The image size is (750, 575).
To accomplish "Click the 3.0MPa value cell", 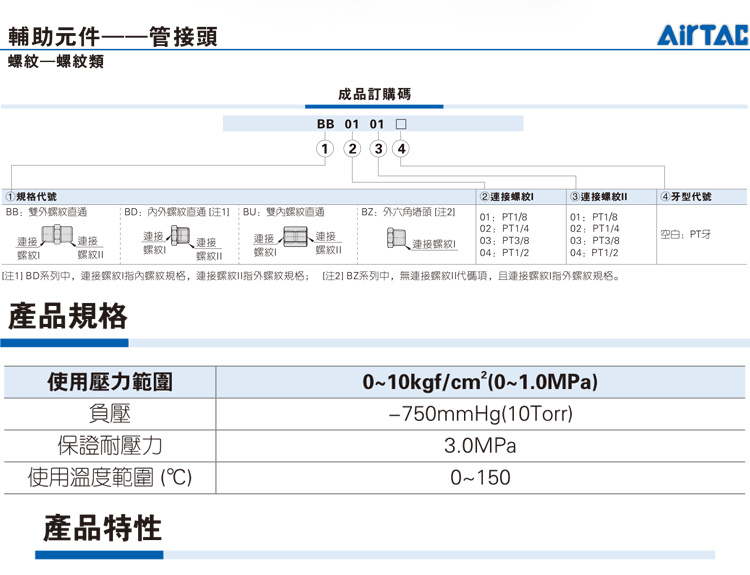I will coord(480,445).
